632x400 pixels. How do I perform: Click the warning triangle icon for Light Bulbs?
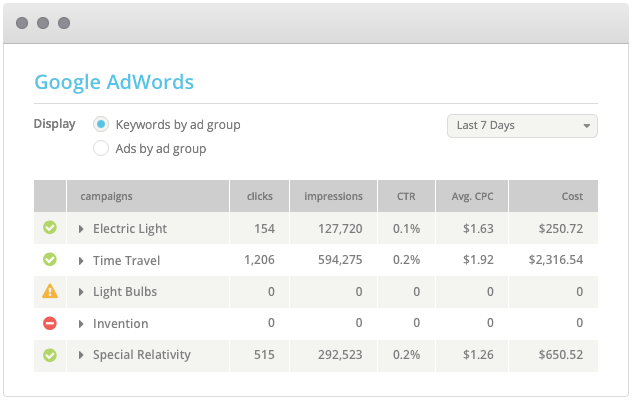(x=50, y=291)
